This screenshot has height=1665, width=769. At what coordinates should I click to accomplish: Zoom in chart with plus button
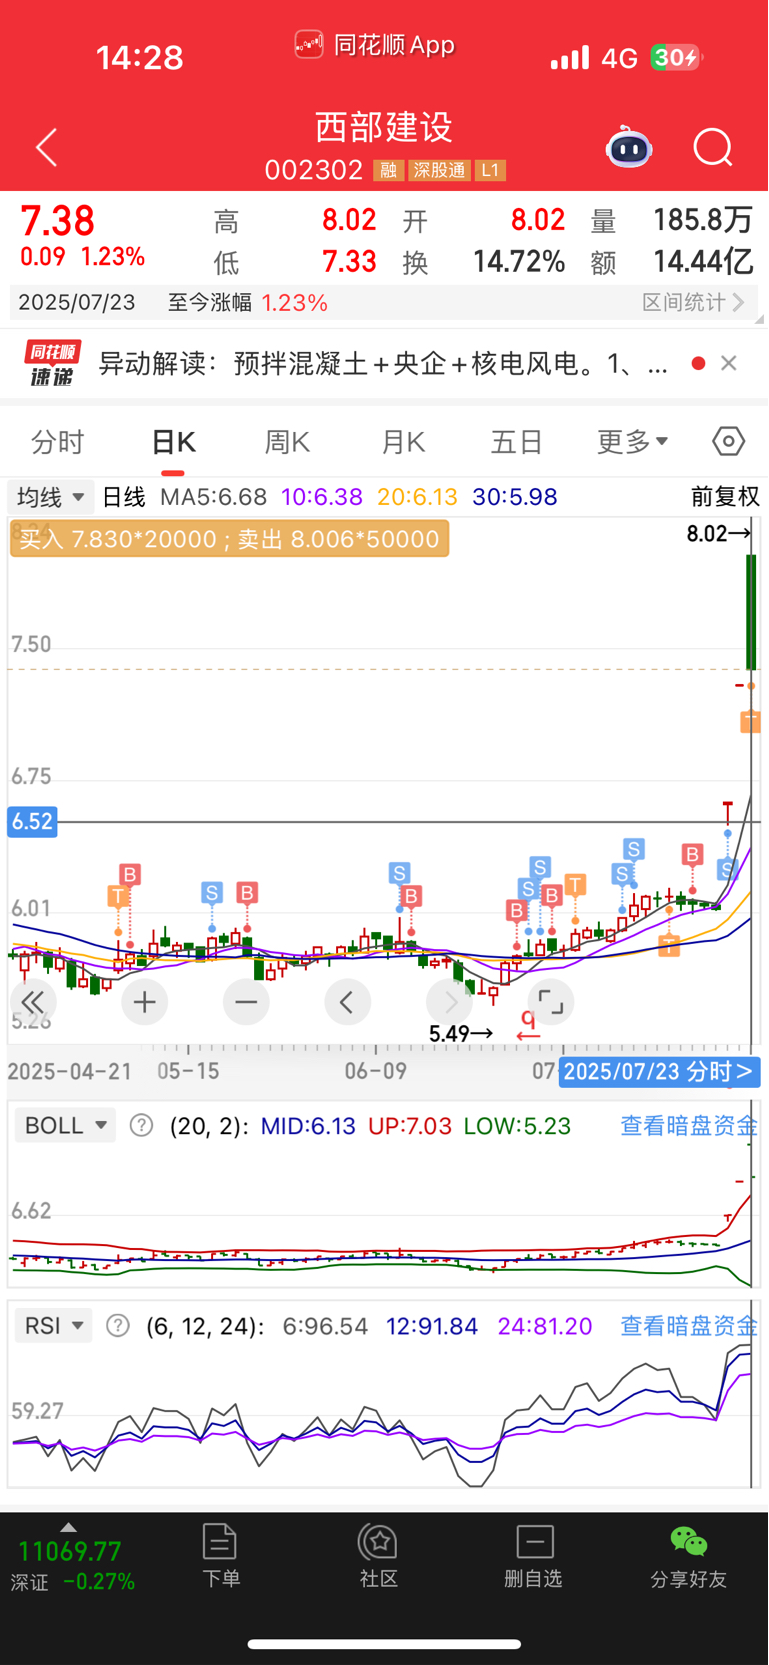point(145,1002)
